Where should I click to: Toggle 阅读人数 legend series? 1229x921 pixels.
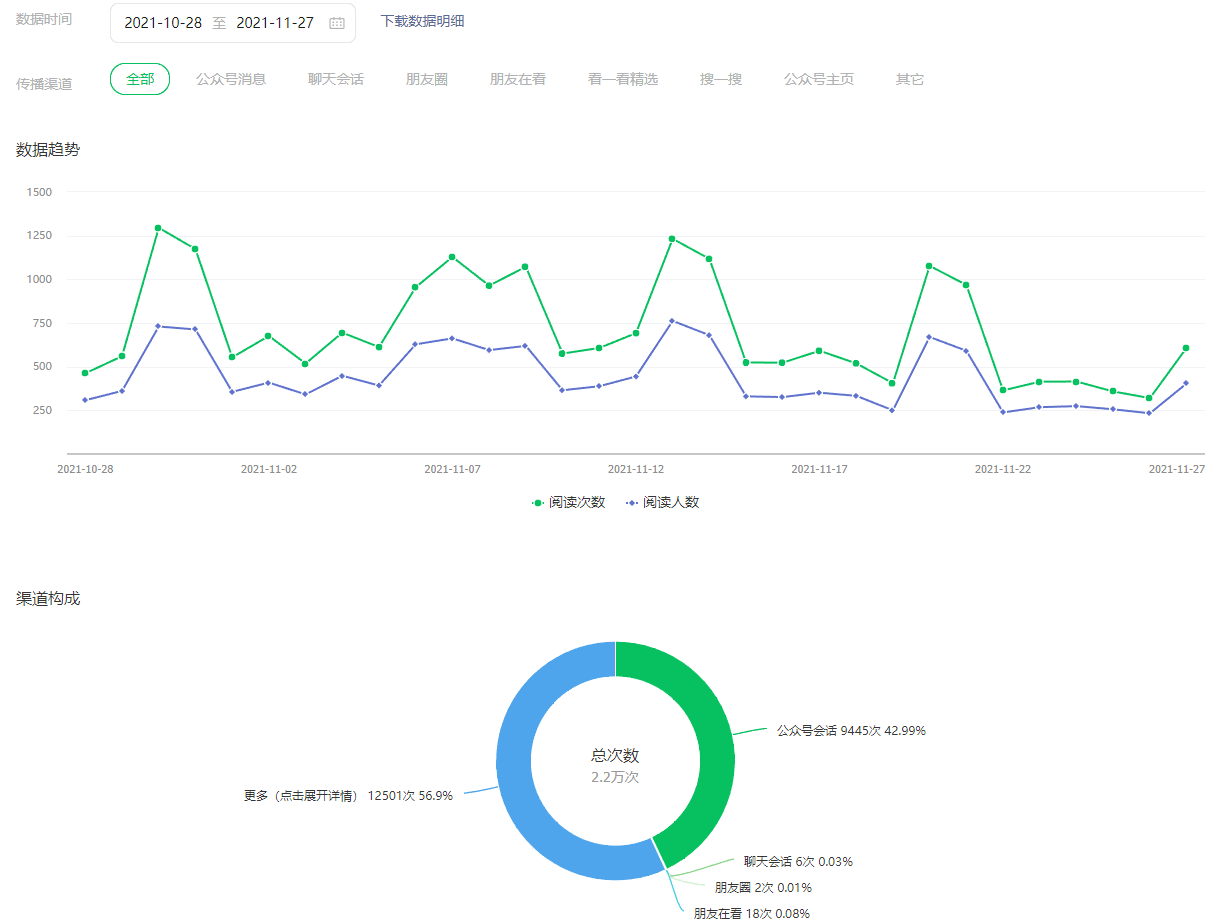click(x=662, y=503)
